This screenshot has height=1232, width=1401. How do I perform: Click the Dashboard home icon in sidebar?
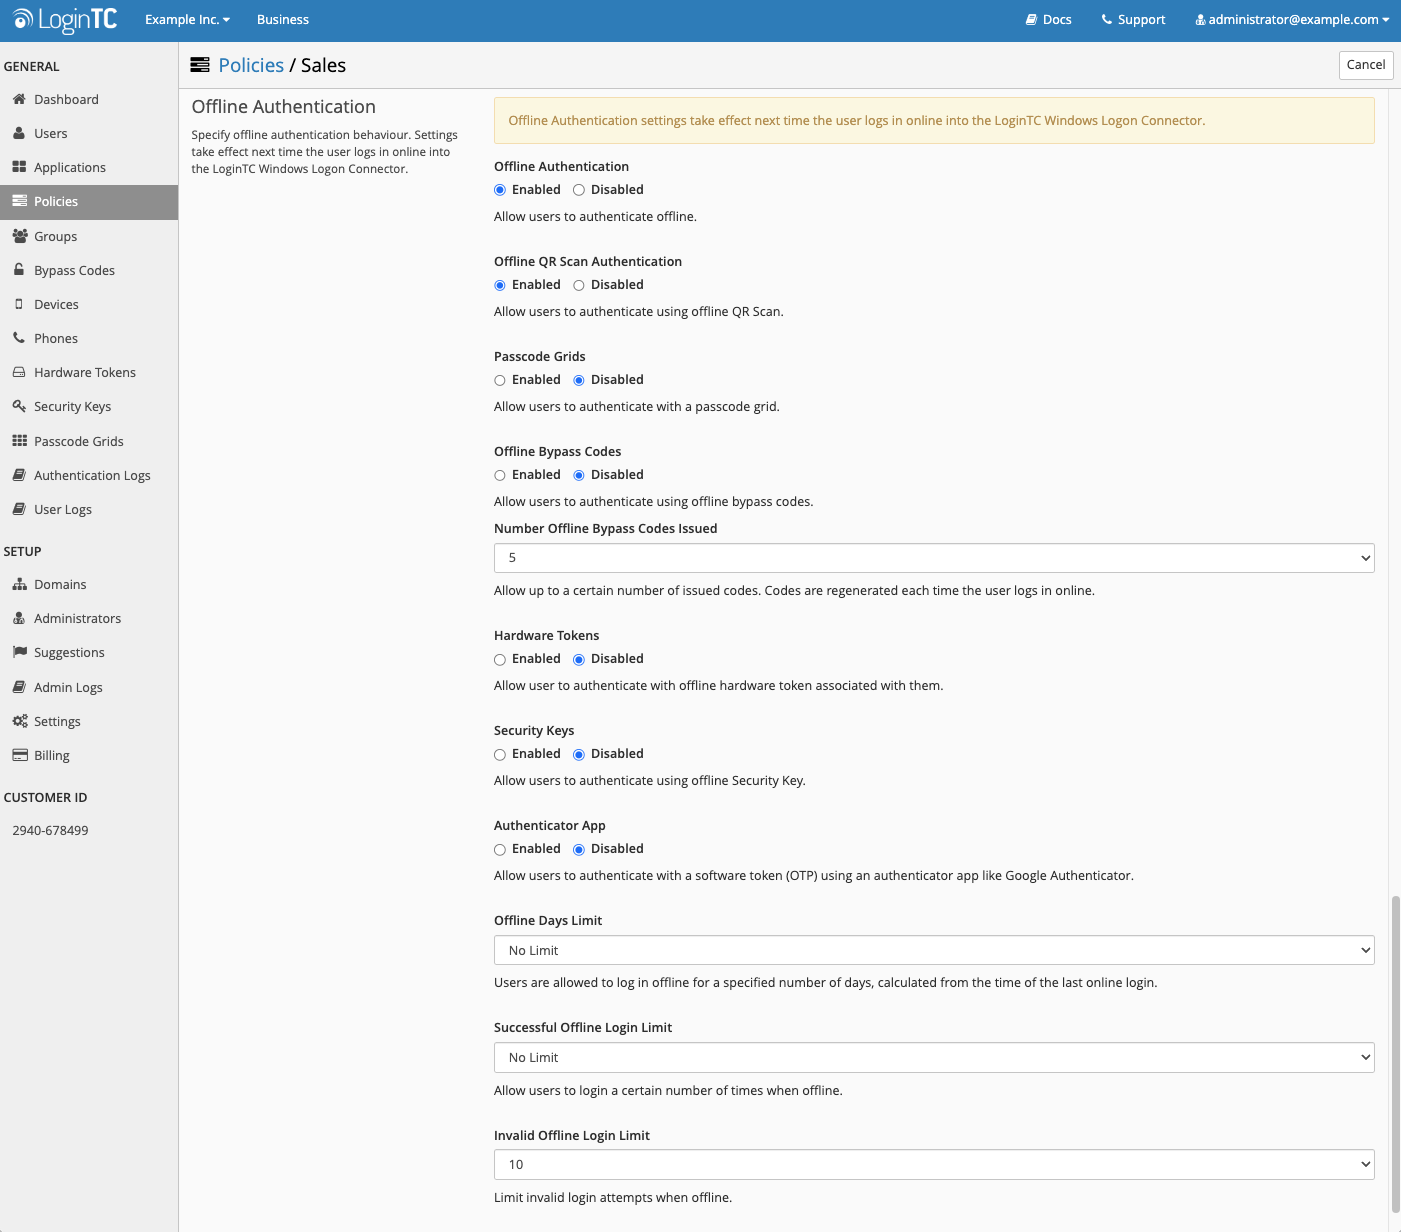point(19,99)
